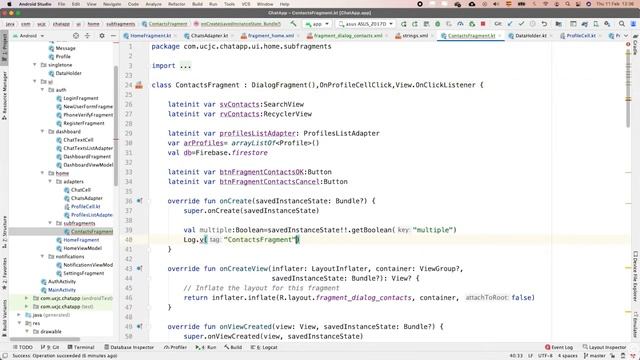Open the AVD Manager device icon
The width and height of the screenshot is (640, 360).
point(596,24)
